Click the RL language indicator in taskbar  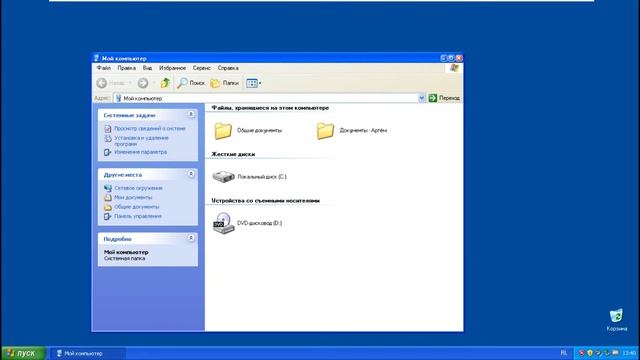click(564, 353)
